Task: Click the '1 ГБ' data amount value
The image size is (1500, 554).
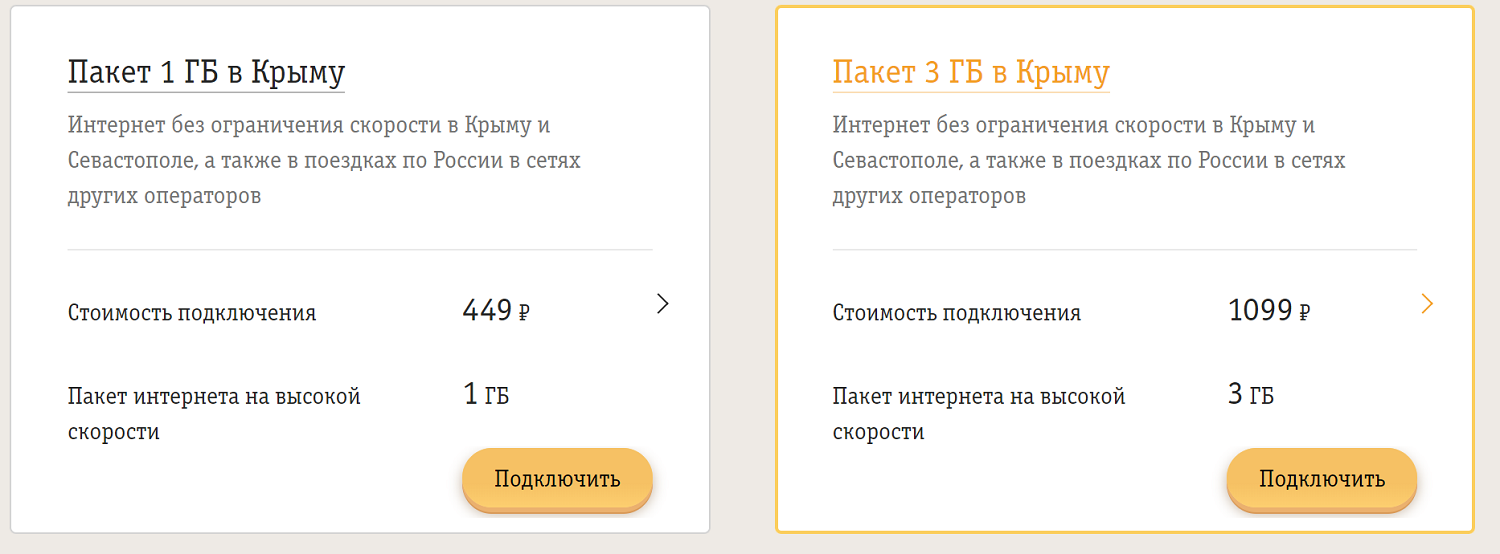Action: pyautogui.click(x=486, y=395)
